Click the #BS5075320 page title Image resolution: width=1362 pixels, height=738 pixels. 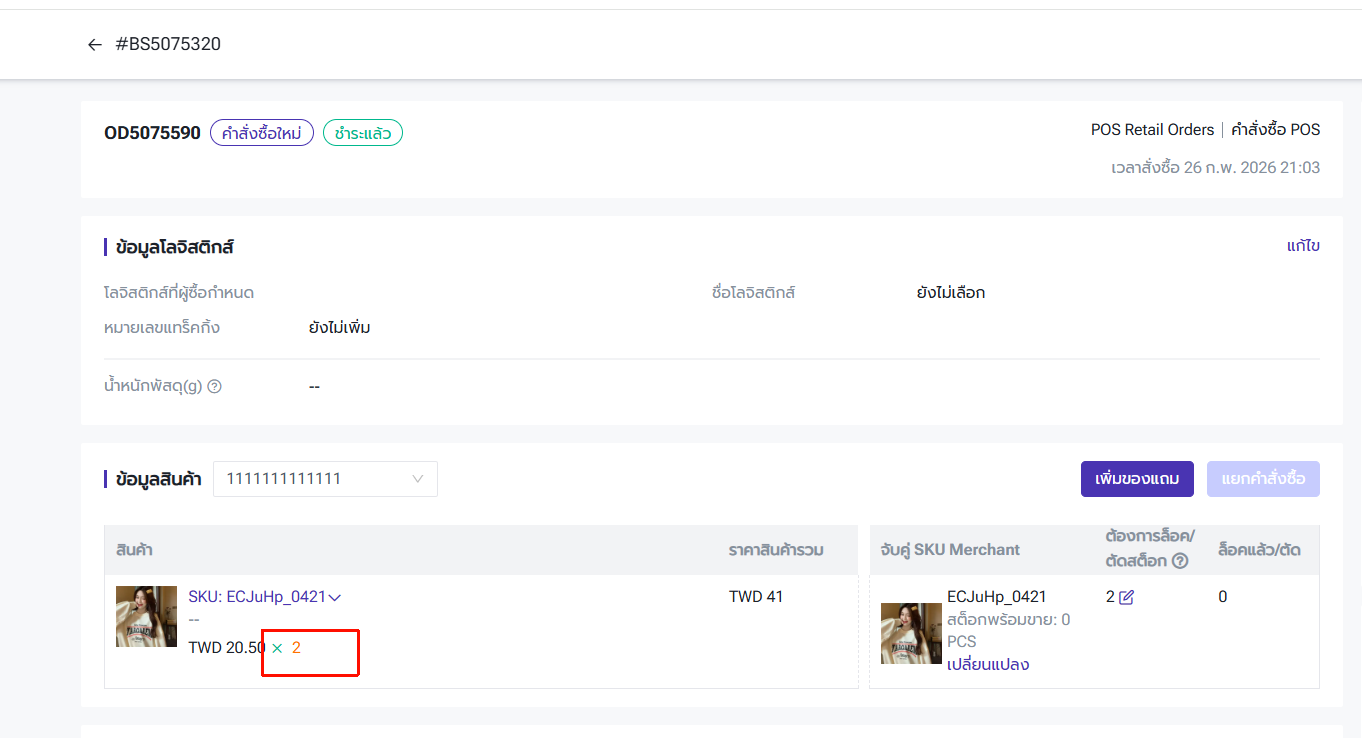(168, 44)
